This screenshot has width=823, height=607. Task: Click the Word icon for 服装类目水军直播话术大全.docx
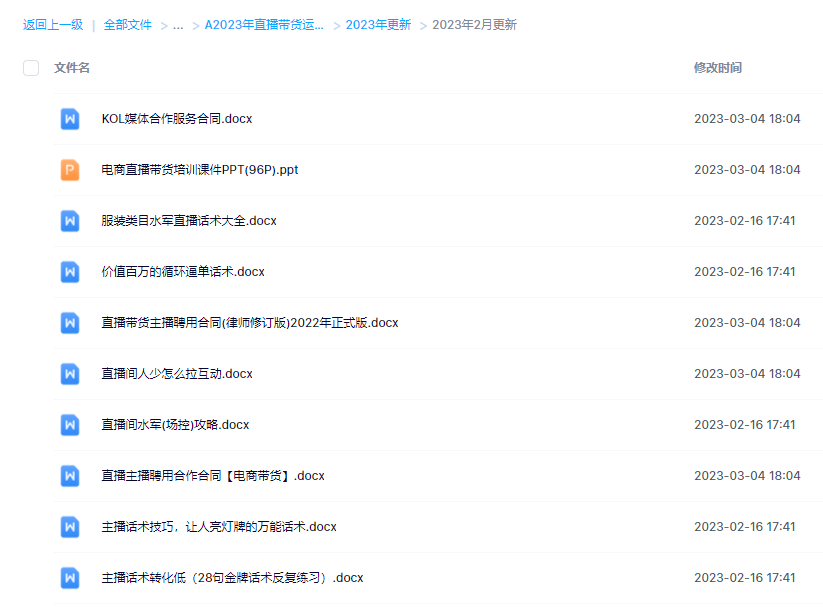tap(70, 221)
